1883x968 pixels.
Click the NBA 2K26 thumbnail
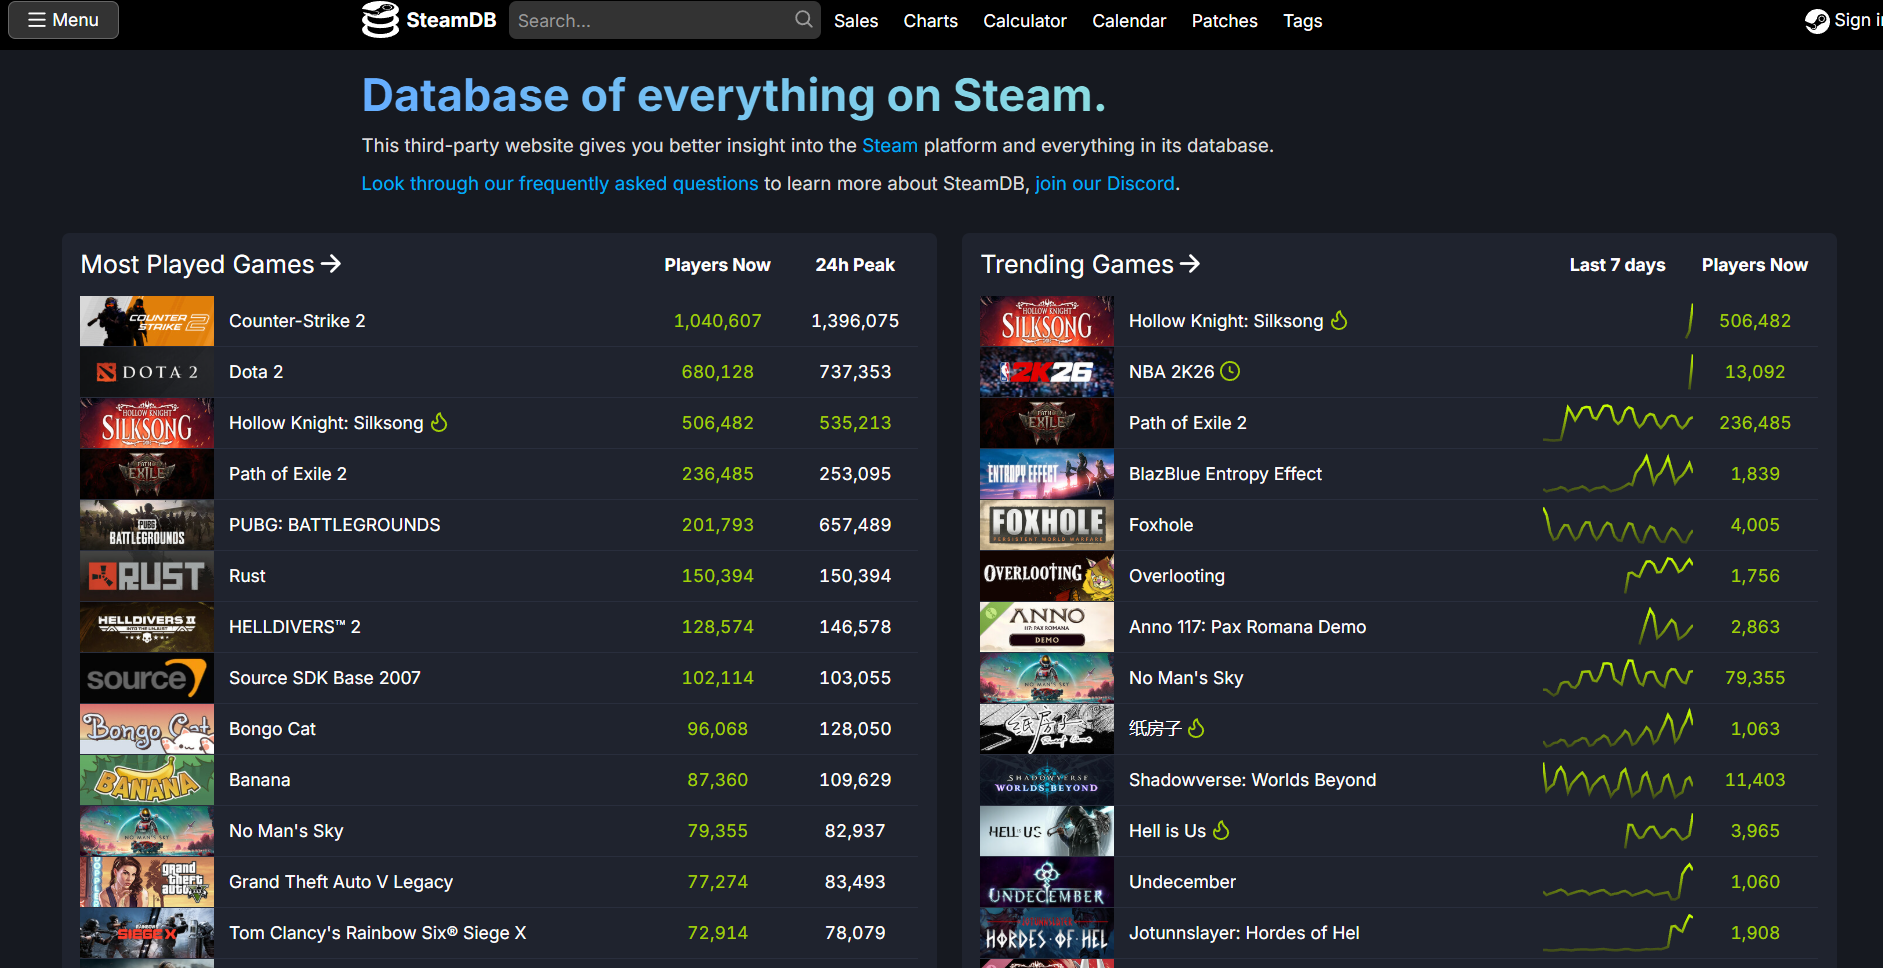point(1047,372)
